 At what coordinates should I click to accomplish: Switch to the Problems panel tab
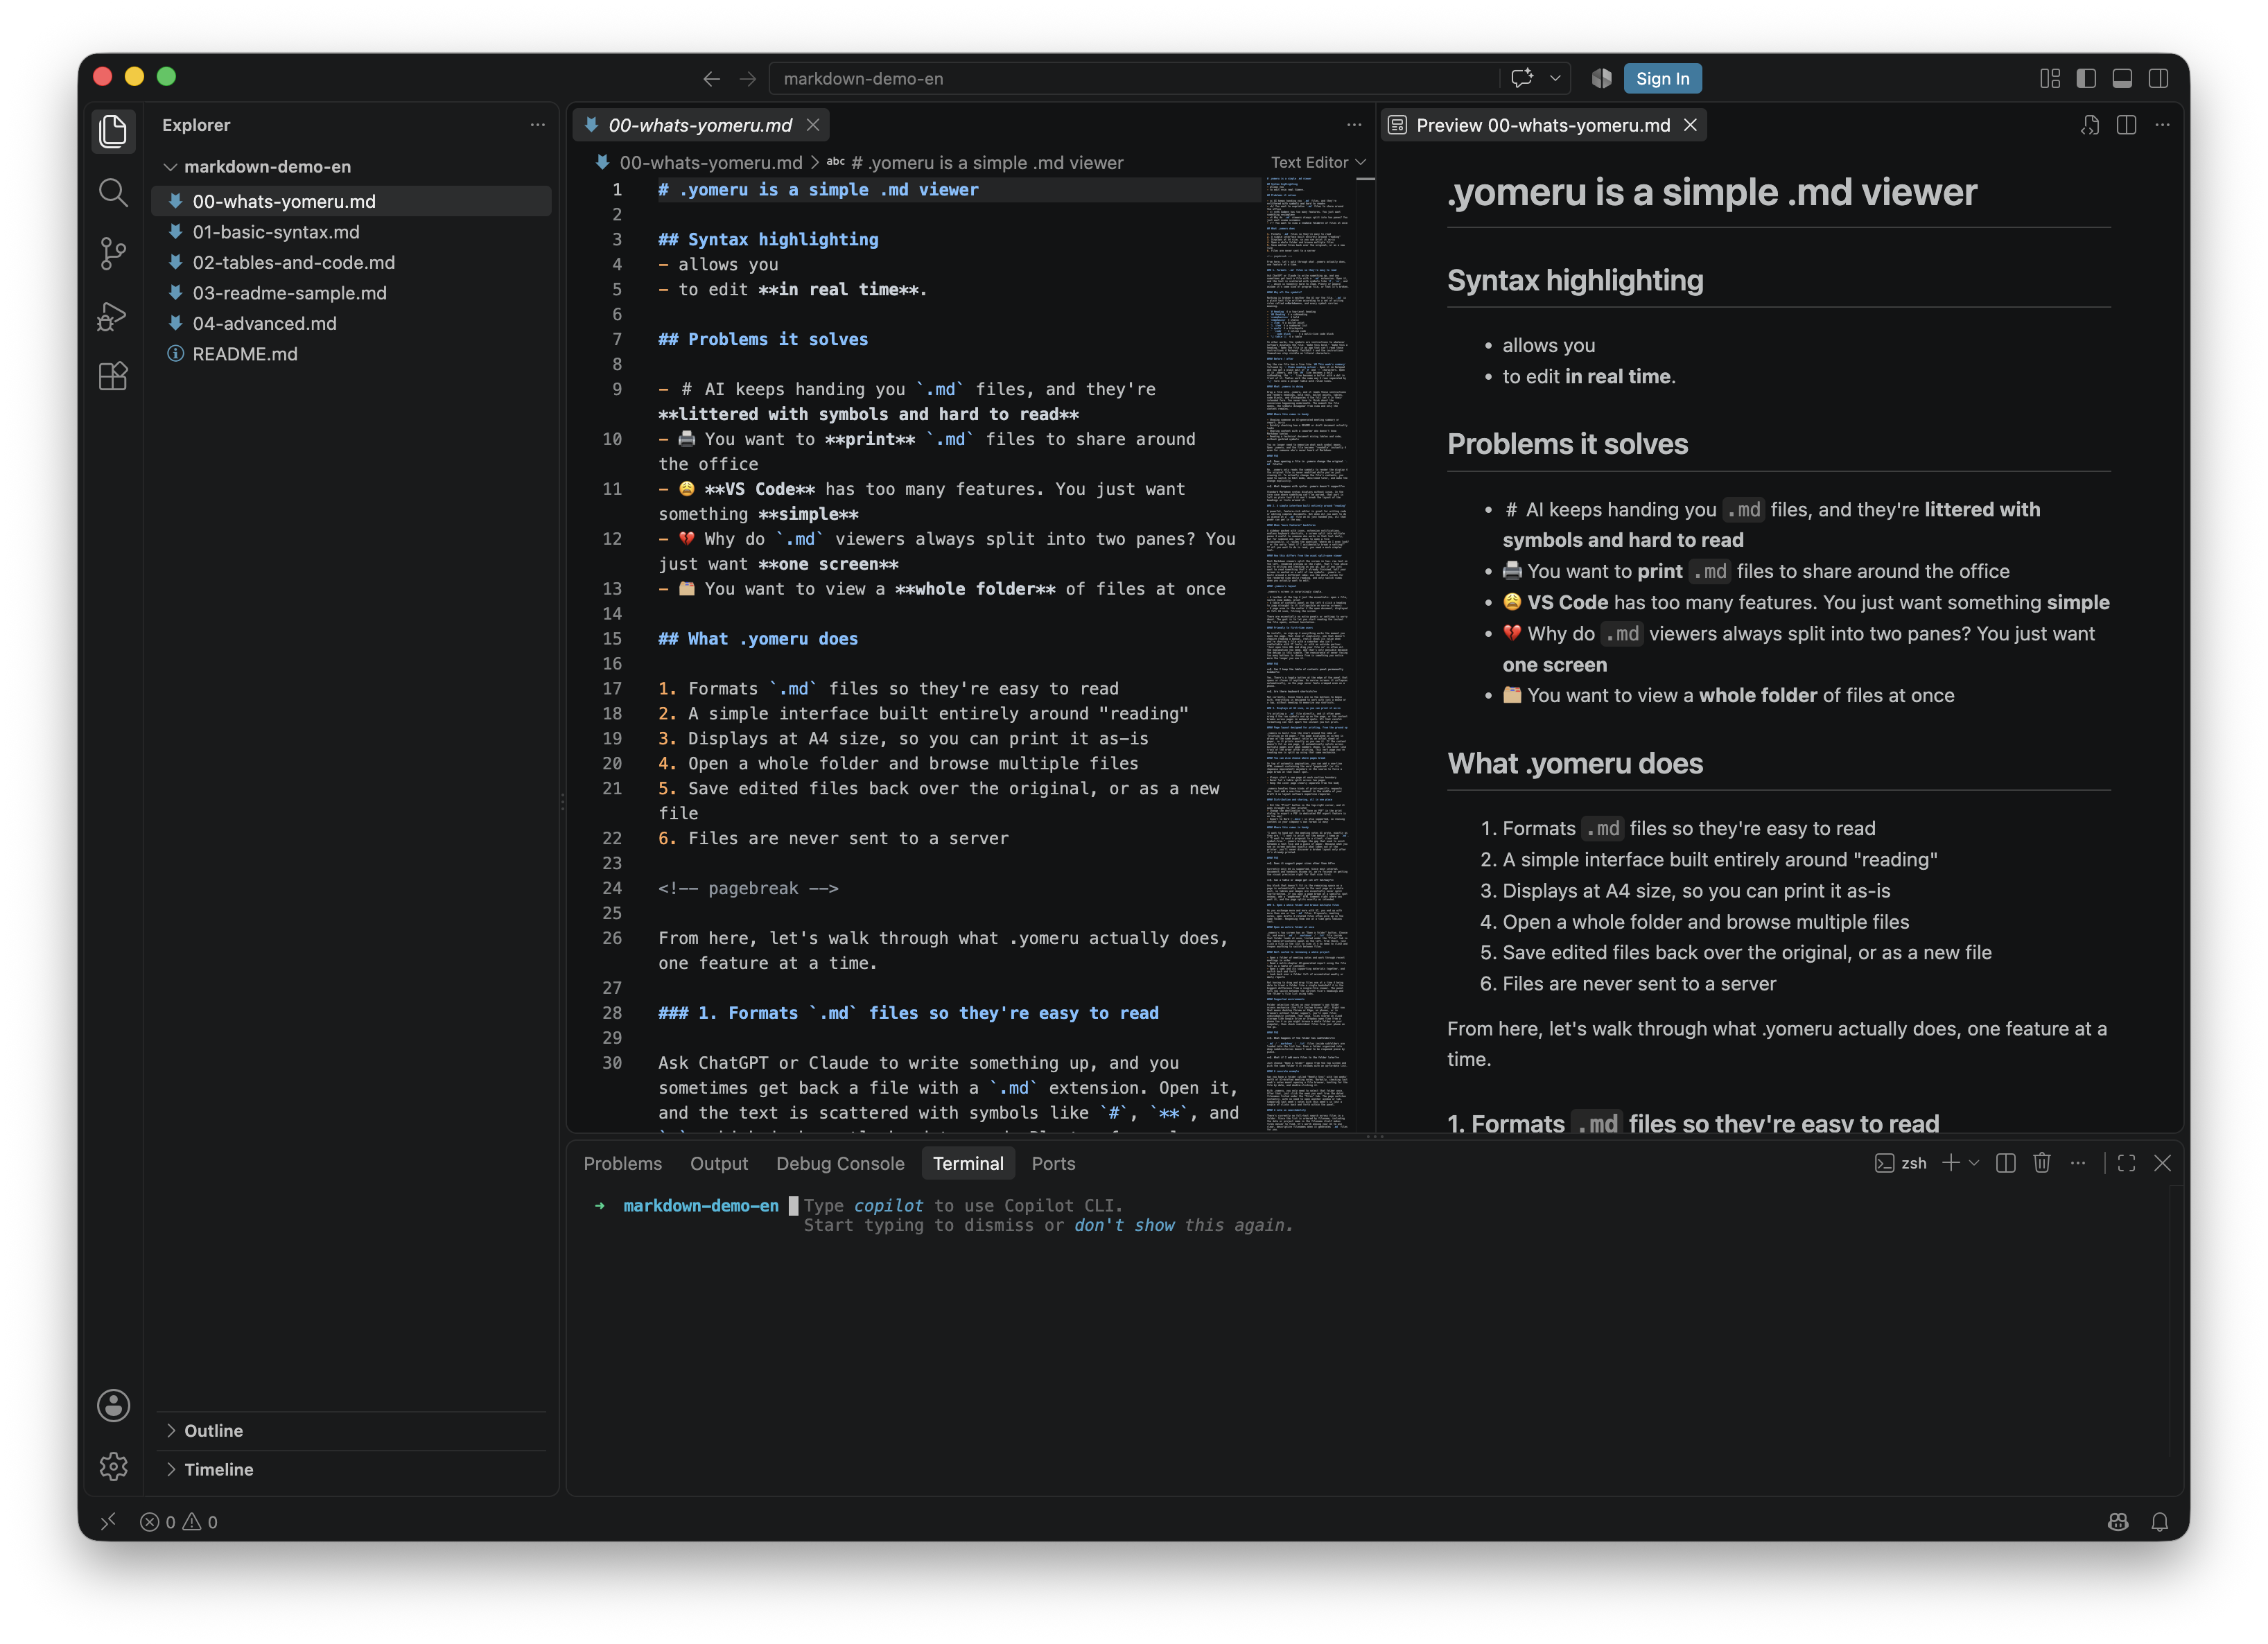pyautogui.click(x=622, y=1163)
